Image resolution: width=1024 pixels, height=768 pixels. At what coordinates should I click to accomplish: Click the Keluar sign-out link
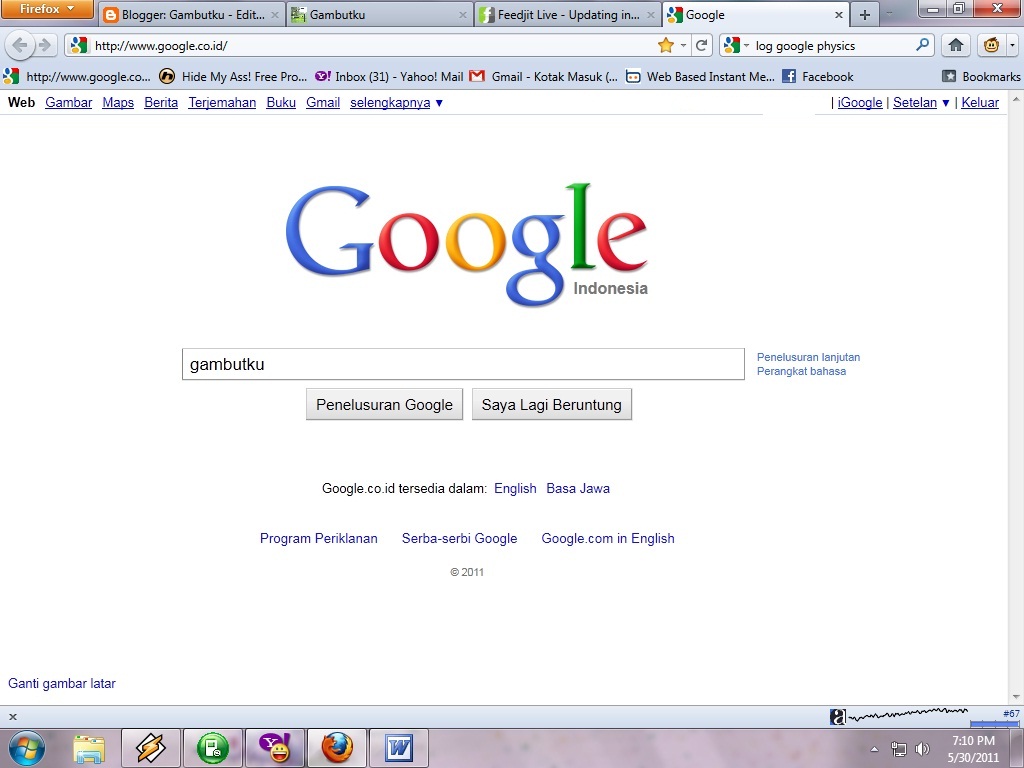[980, 103]
